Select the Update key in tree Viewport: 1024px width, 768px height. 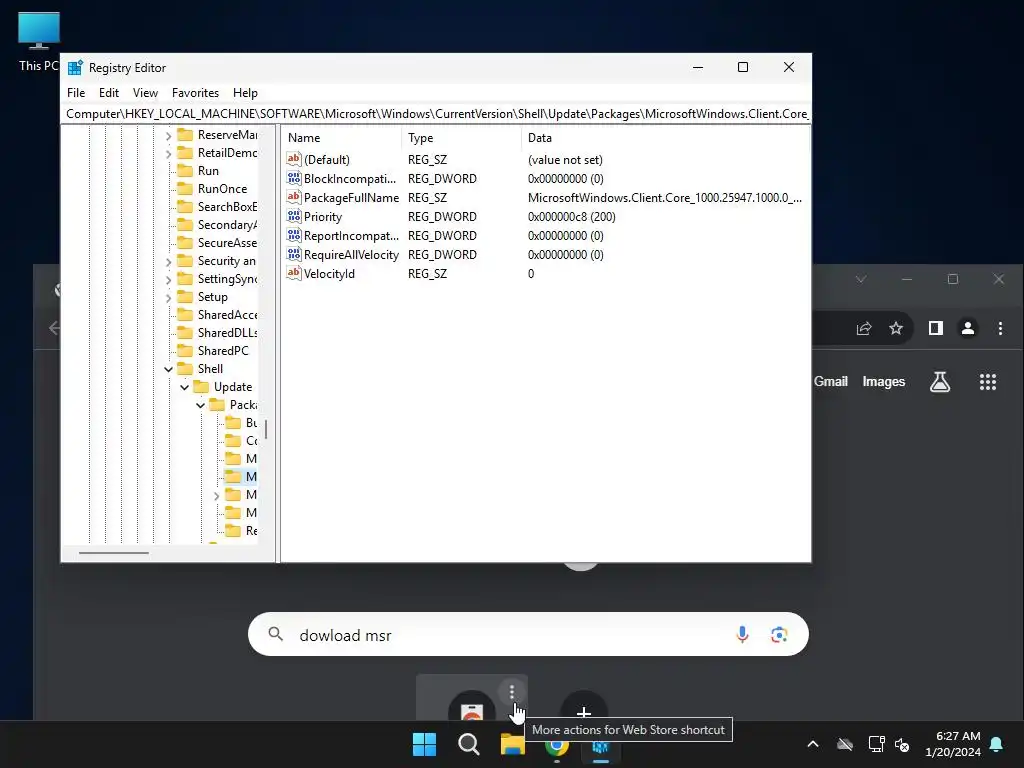(x=233, y=387)
